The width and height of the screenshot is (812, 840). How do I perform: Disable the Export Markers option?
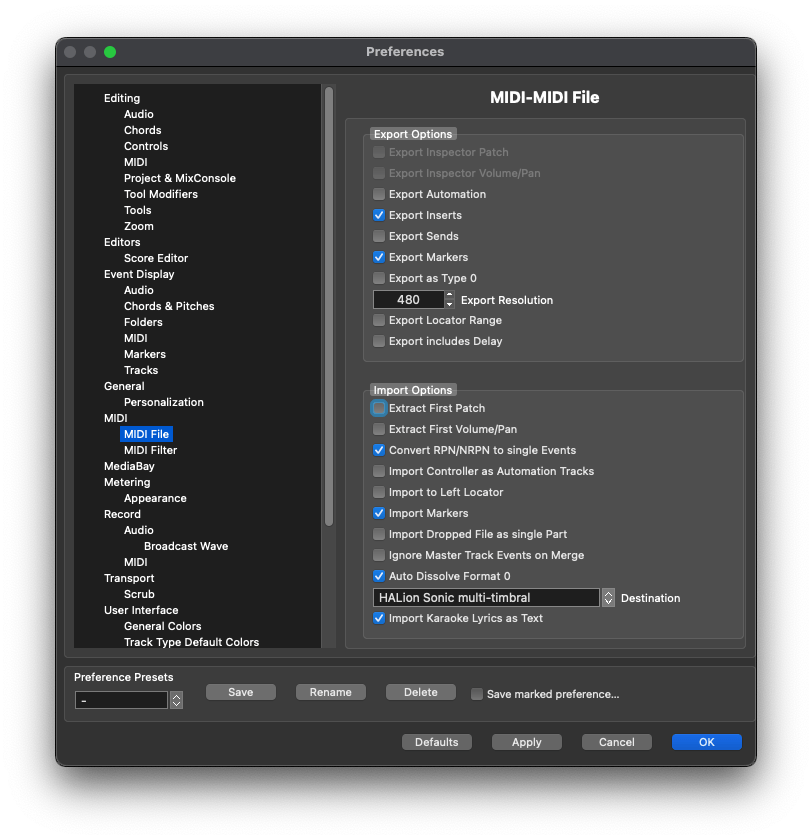[379, 257]
